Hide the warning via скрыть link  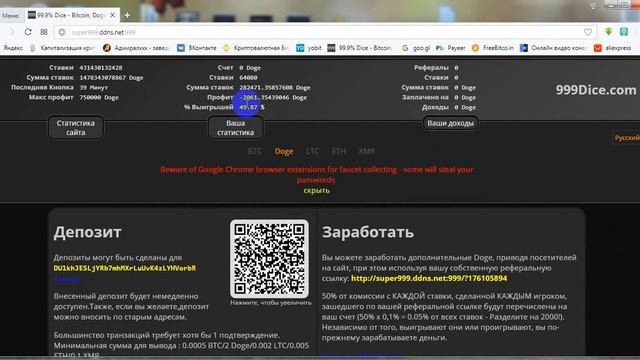pos(316,190)
